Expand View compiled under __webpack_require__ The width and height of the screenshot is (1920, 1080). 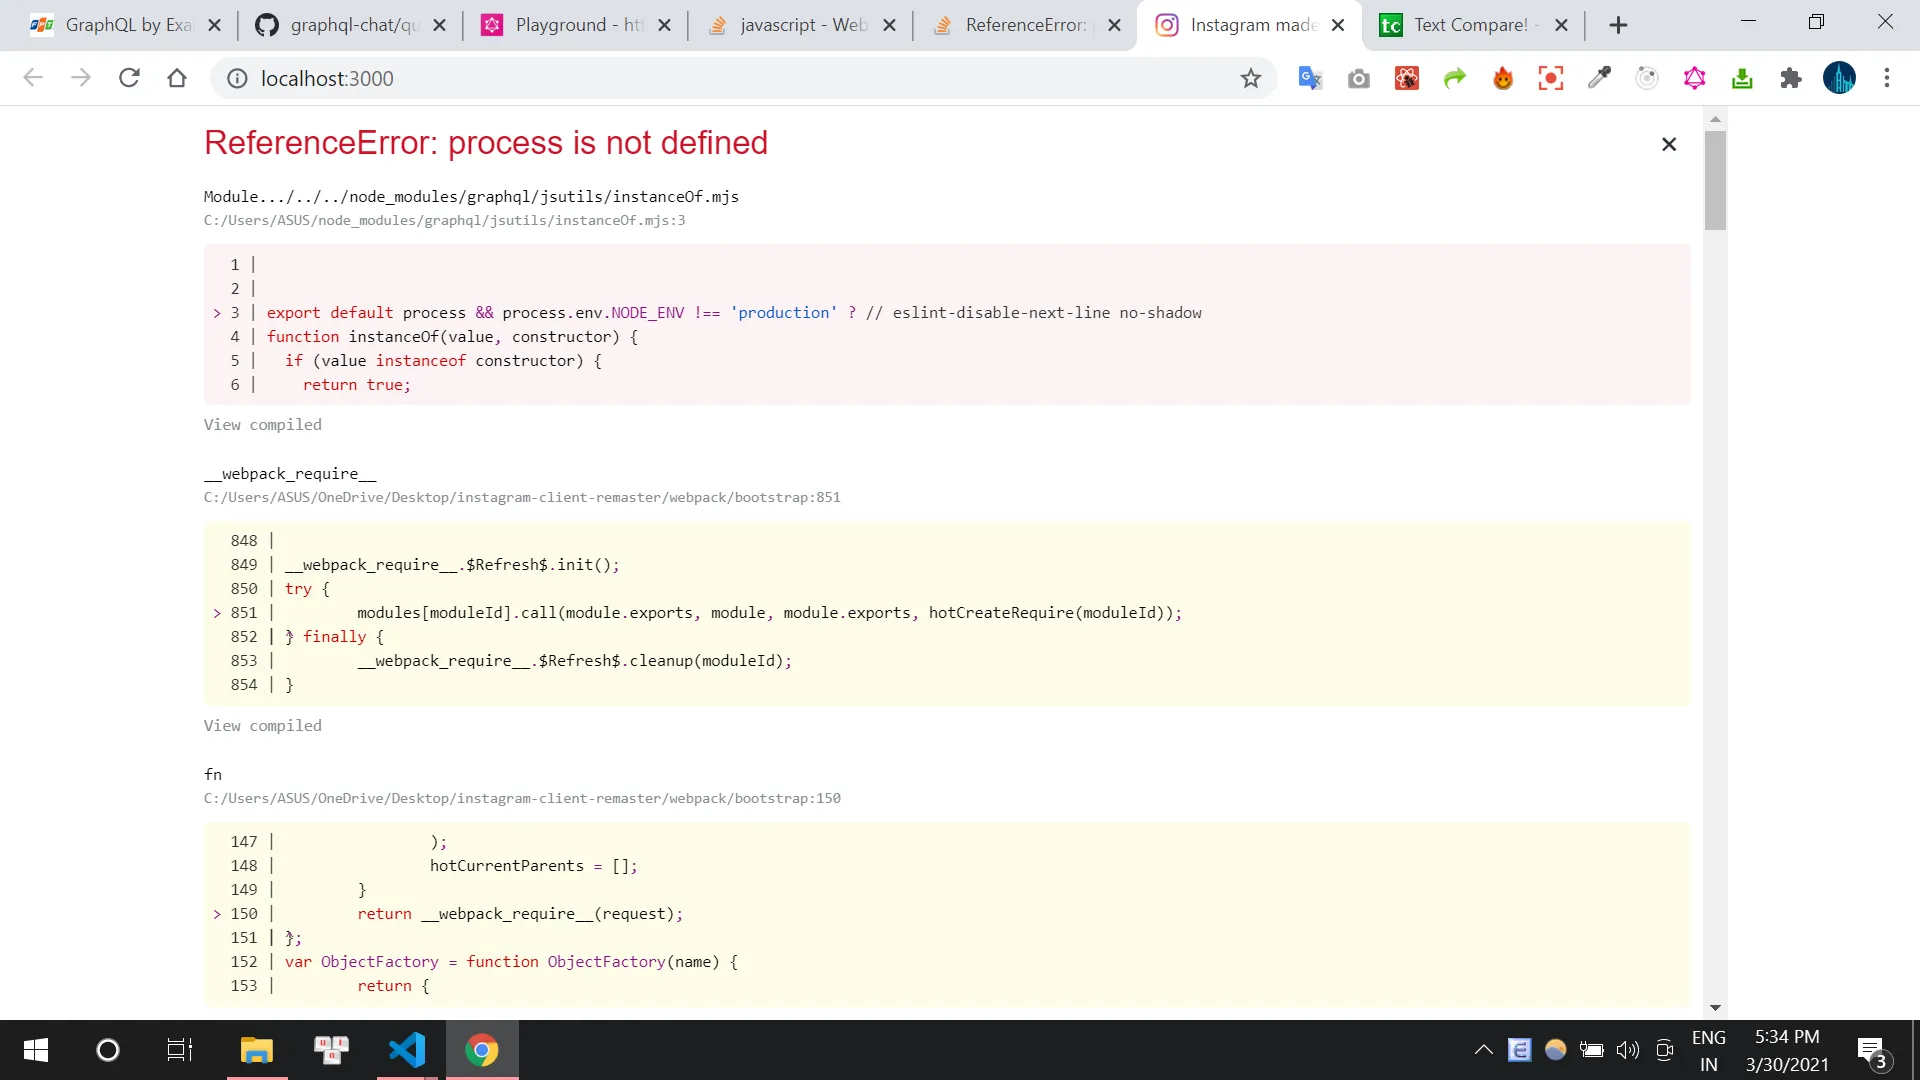click(x=262, y=726)
